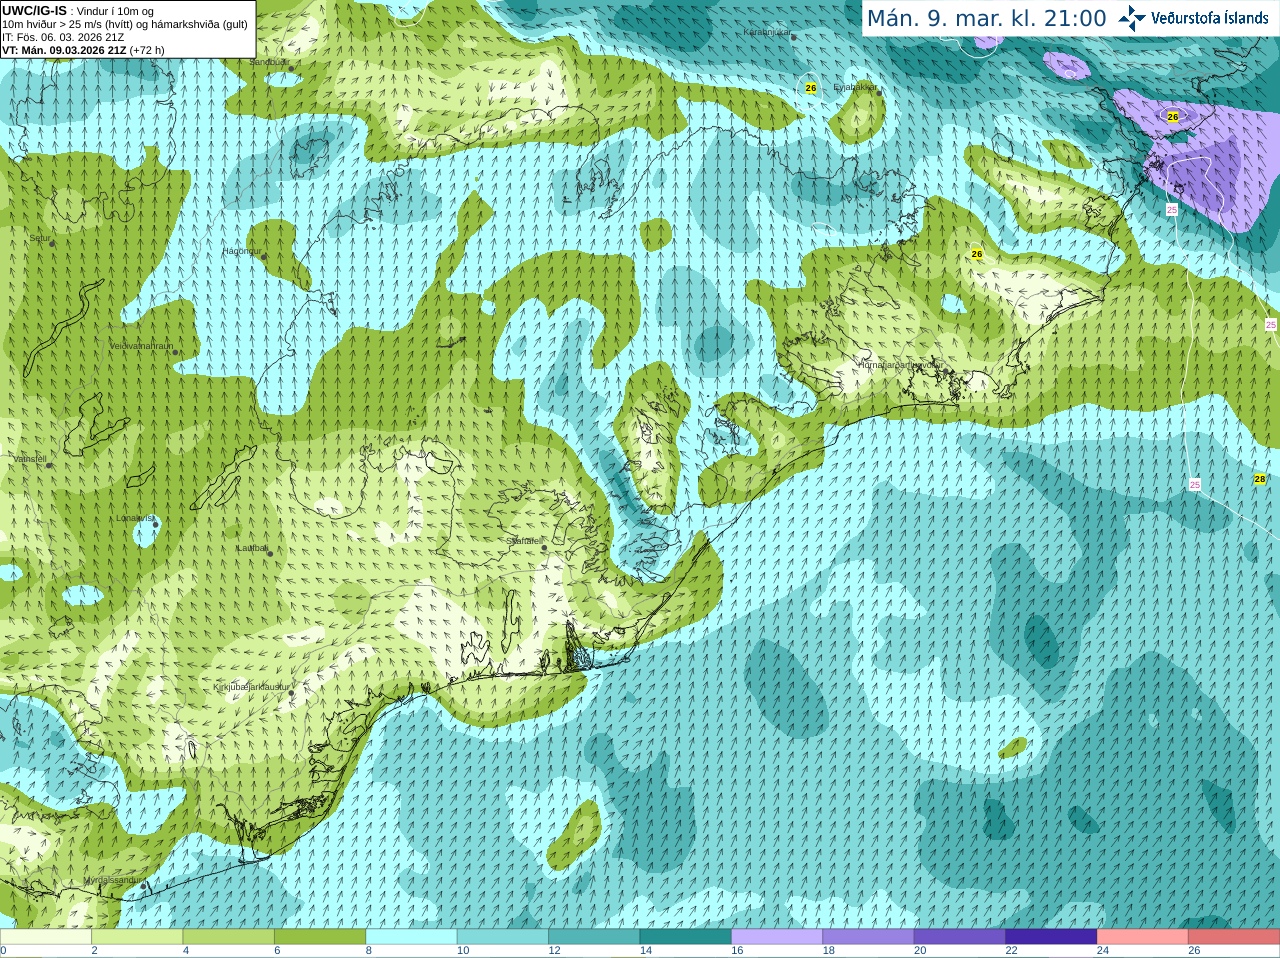The image size is (1280, 958).
Task: Select the Veiðivatnahraun station label
Action: click(141, 345)
